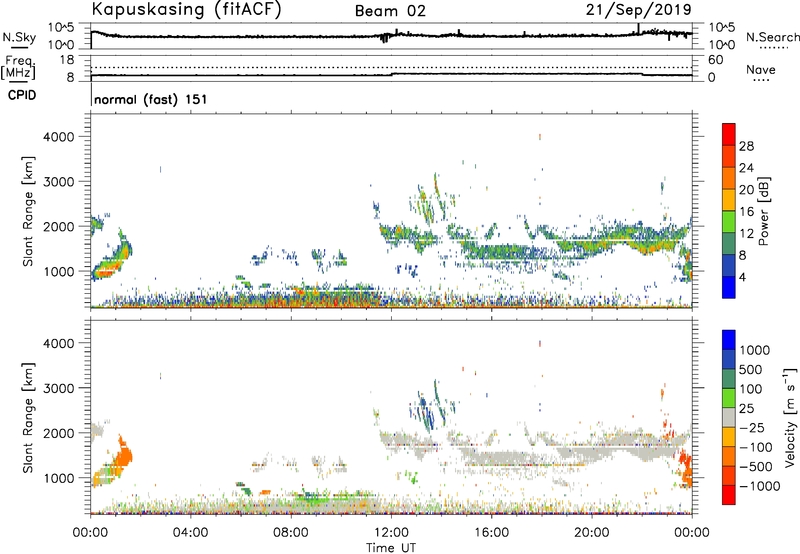Pick the green 25–100 velocity color segment

729,398
